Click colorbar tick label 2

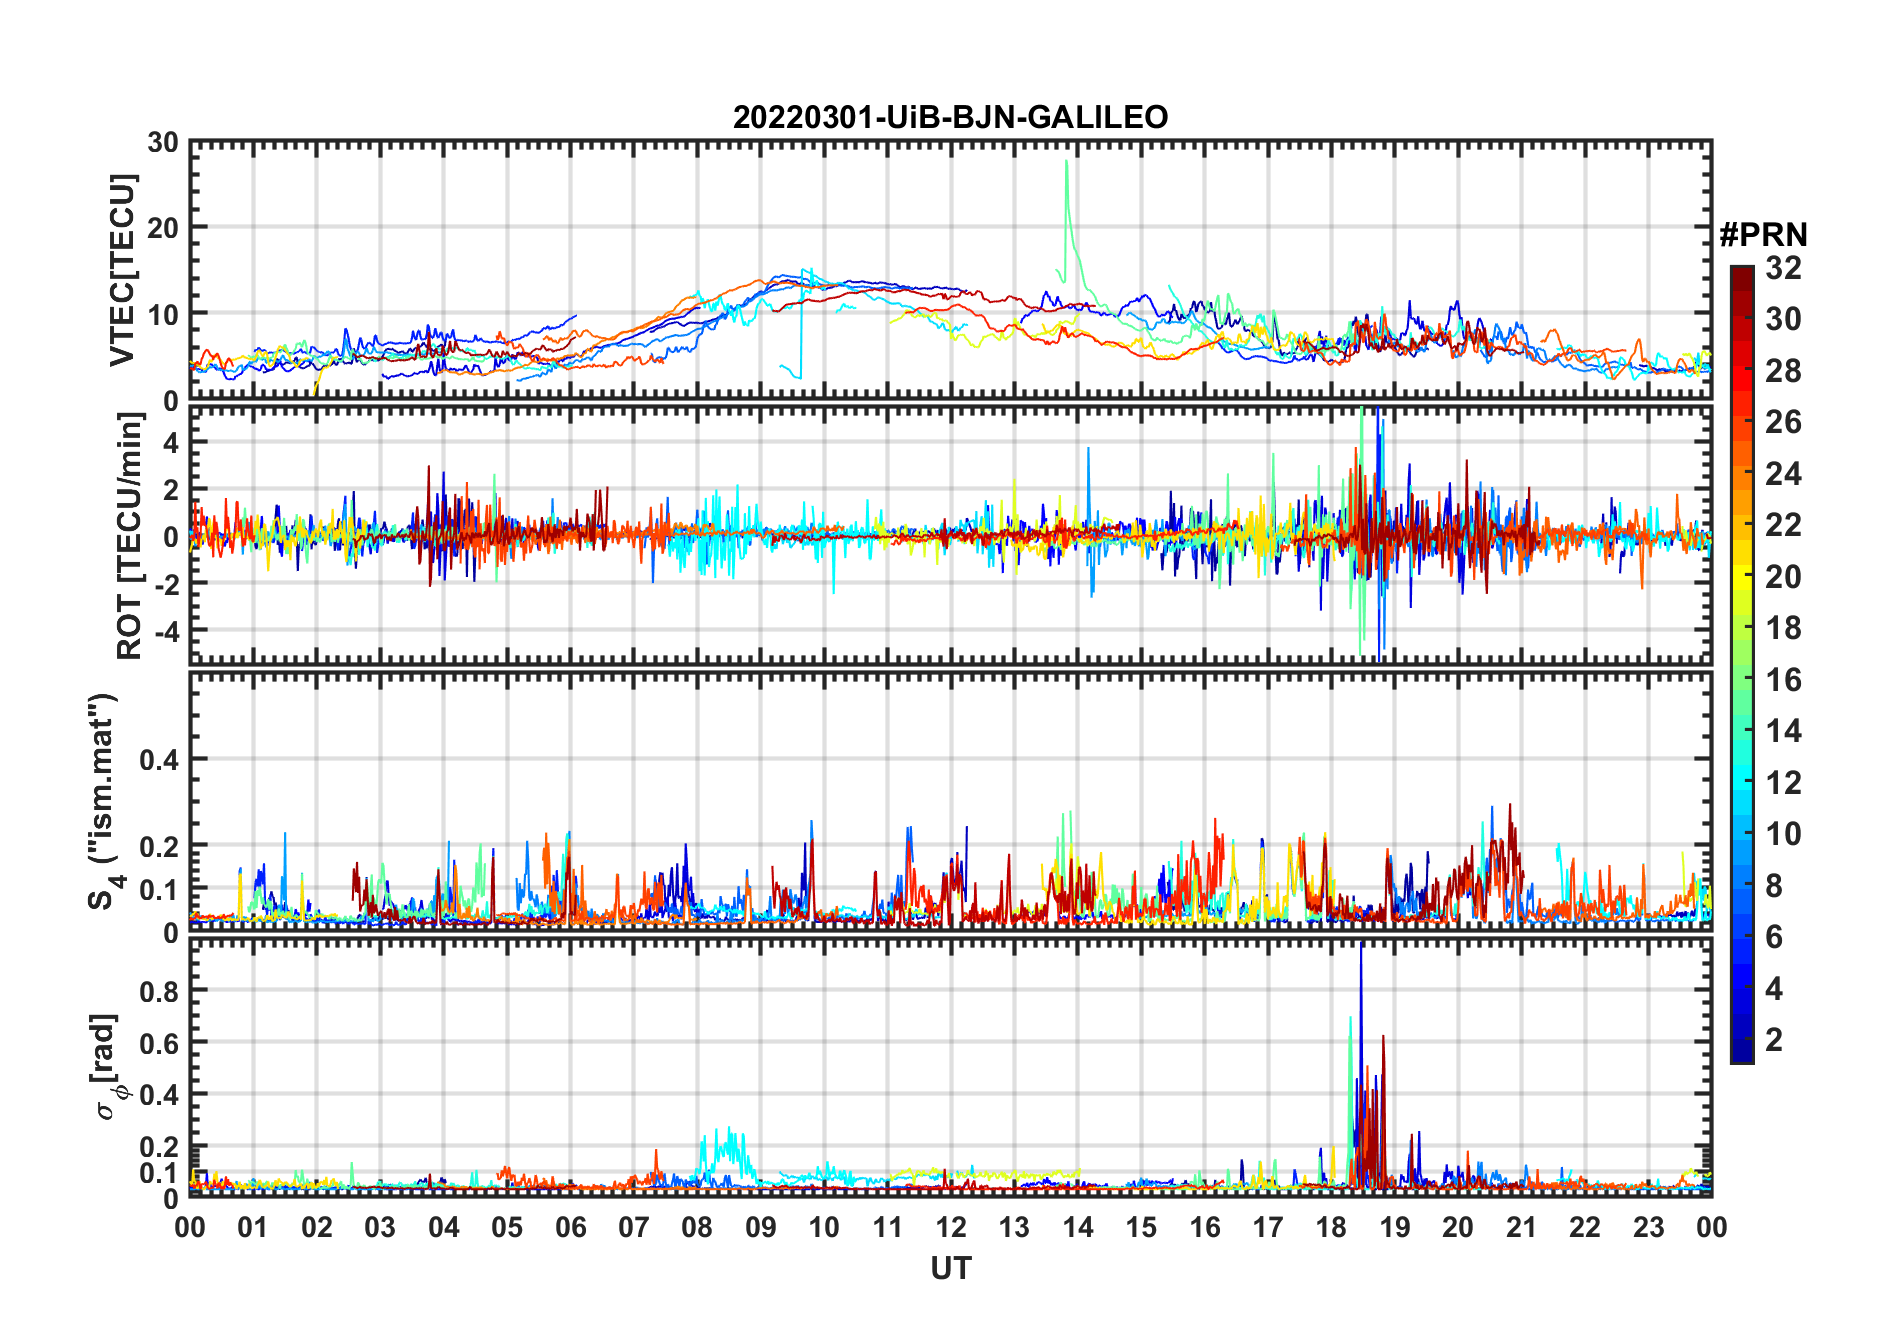[1774, 1040]
